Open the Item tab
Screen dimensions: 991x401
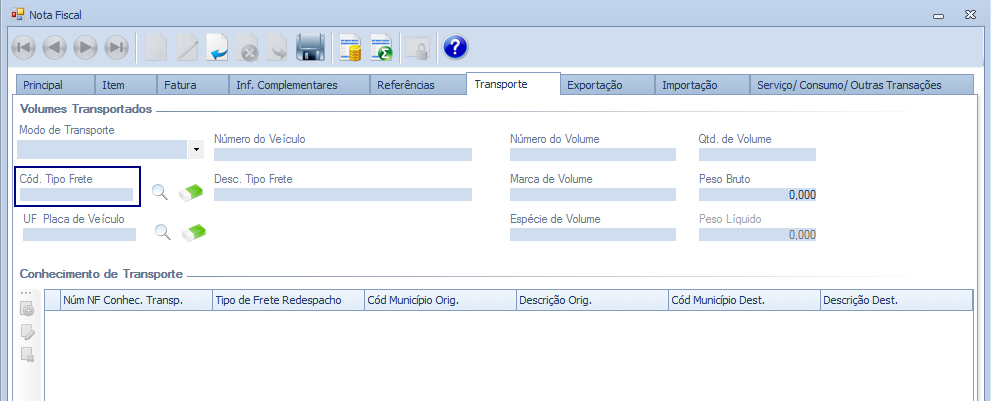[126, 85]
